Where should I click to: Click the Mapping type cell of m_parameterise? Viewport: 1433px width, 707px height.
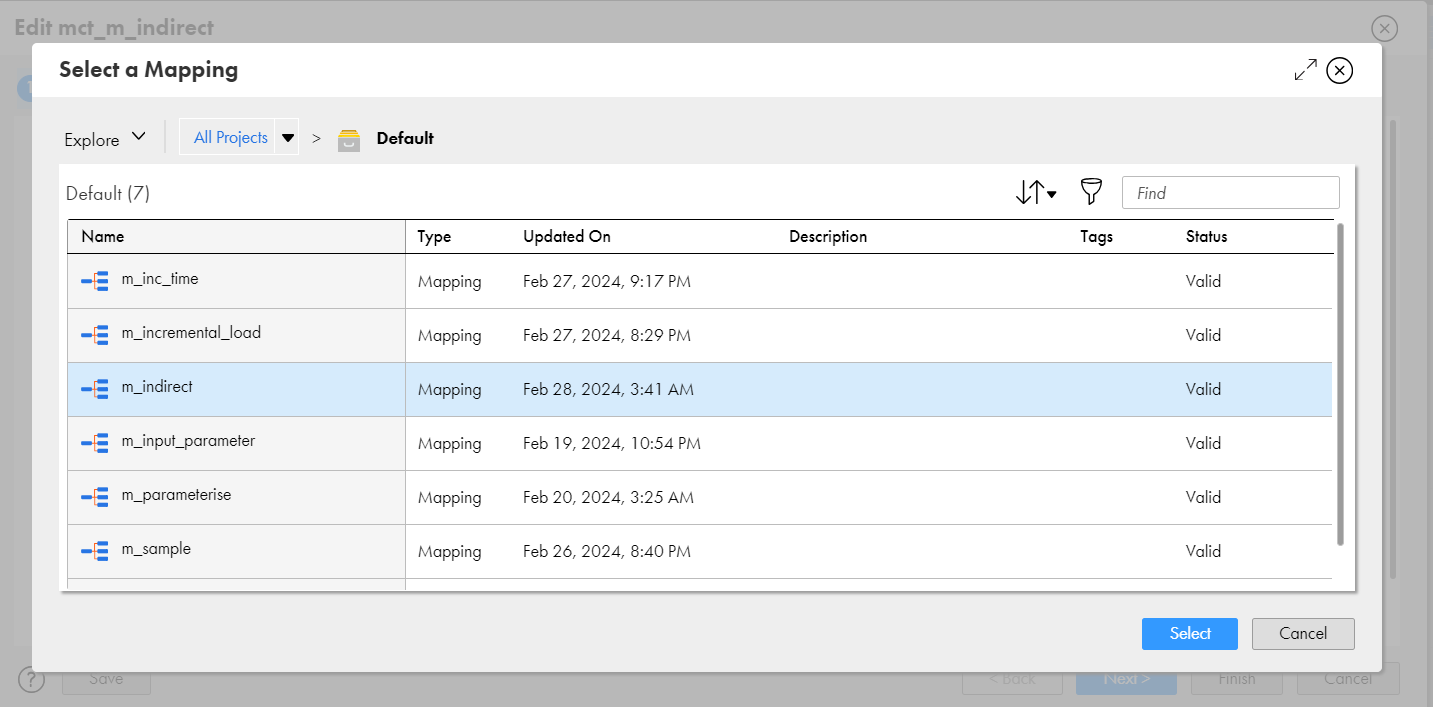click(x=450, y=498)
